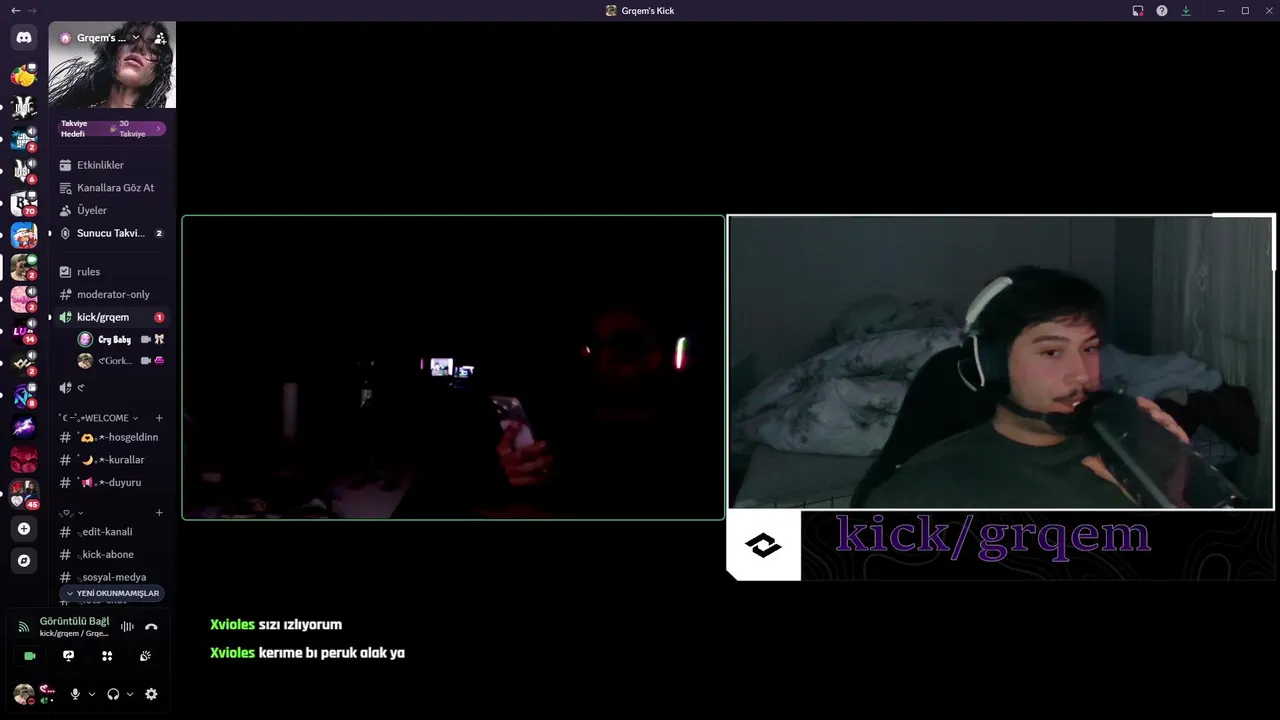Create a channel in the heart category
Screen dimensions: 1280x720
[159, 513]
